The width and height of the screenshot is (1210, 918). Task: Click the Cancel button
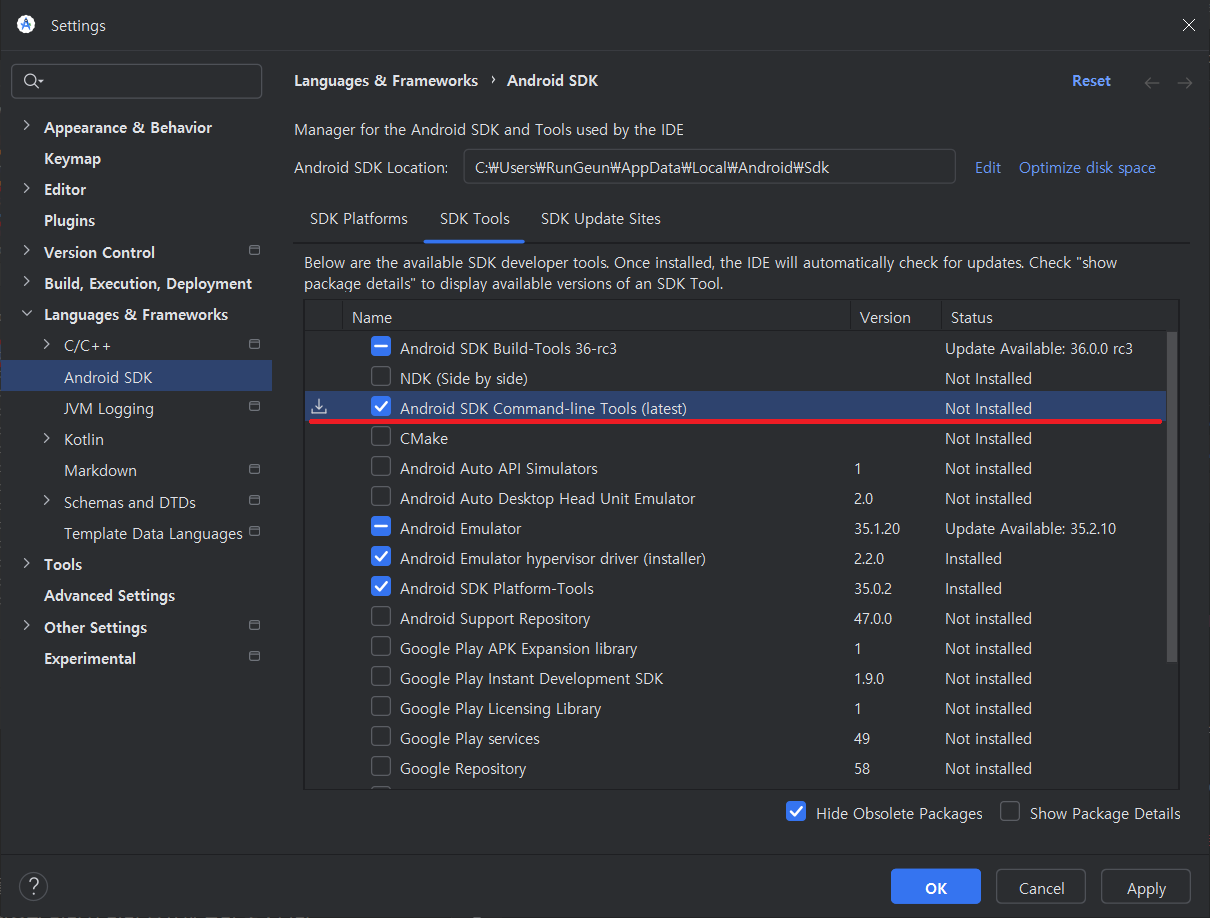1041,888
